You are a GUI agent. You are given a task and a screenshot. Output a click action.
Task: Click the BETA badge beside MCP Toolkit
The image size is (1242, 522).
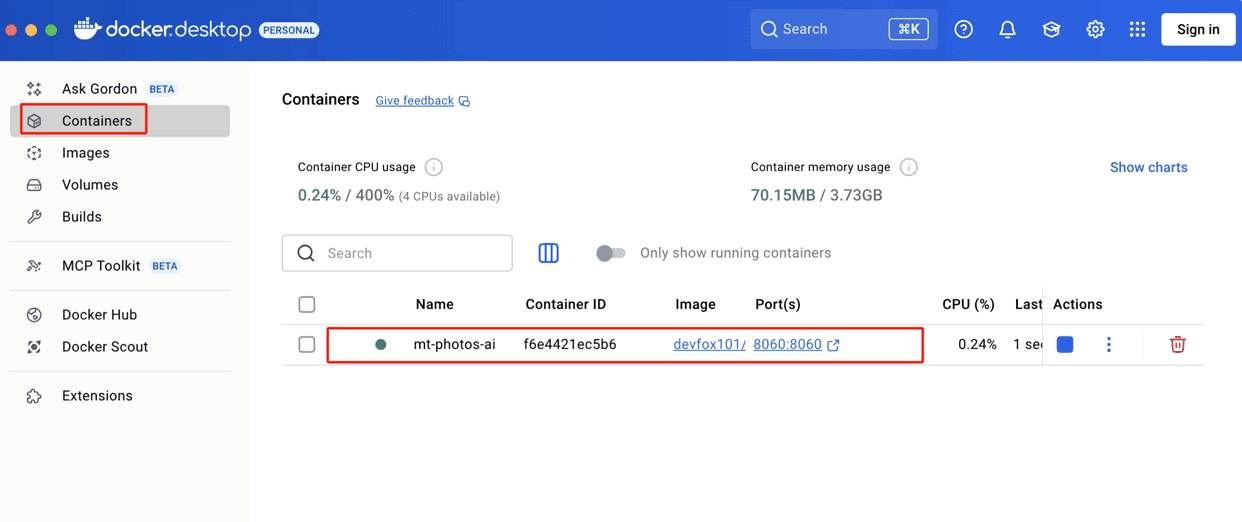click(x=165, y=266)
